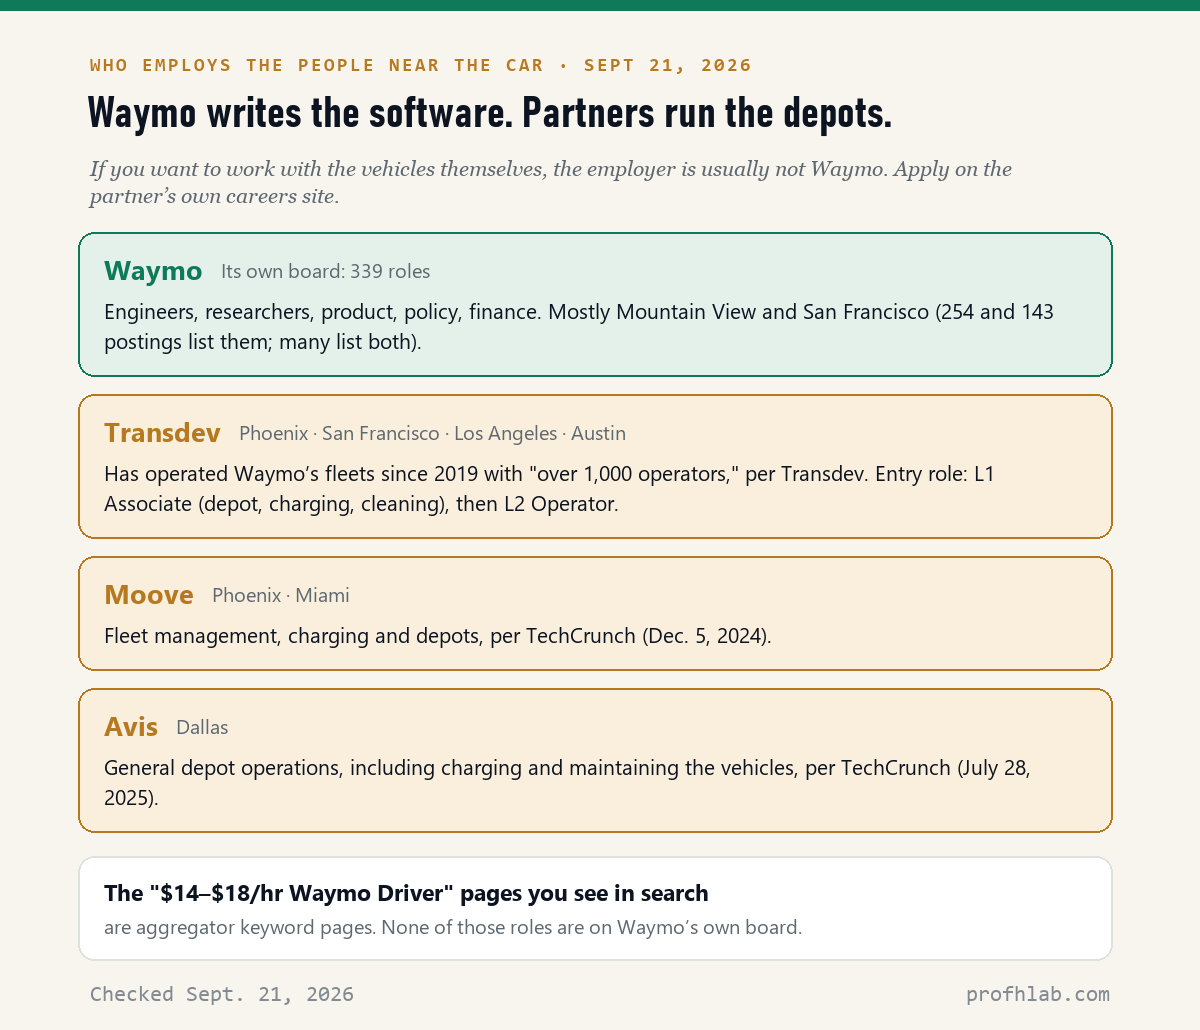This screenshot has width=1200, height=1030.
Task: Click the 'Phoenix · San Francisco · Los Angeles · Austin' locations
Action: (x=432, y=434)
